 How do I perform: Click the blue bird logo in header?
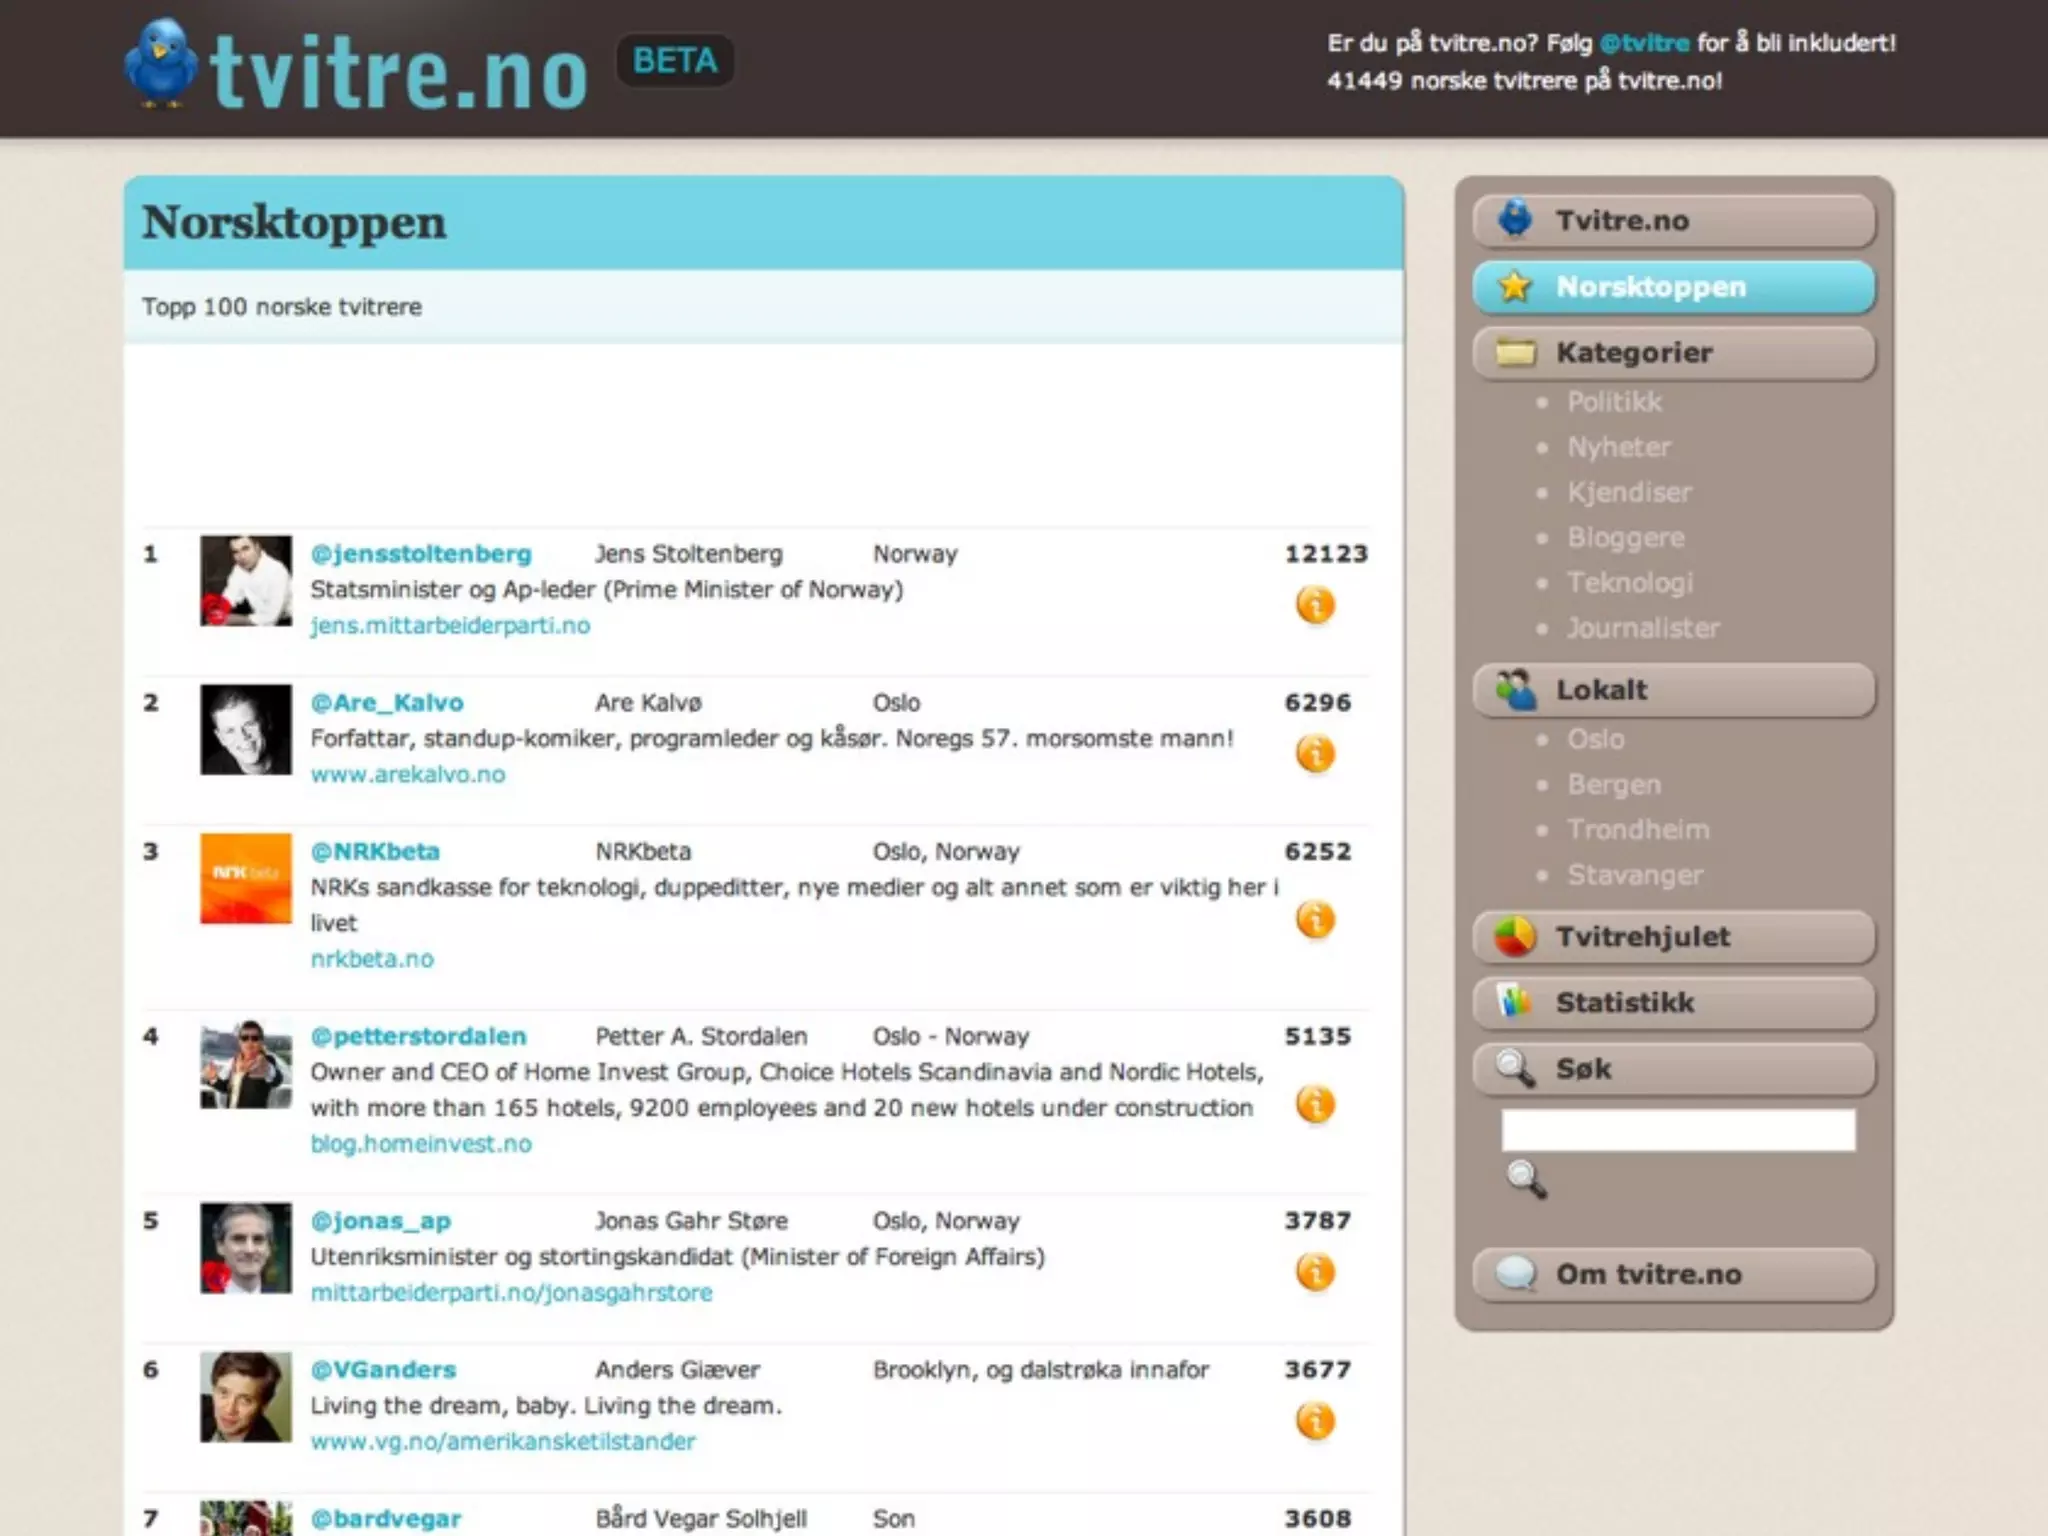tap(161, 62)
